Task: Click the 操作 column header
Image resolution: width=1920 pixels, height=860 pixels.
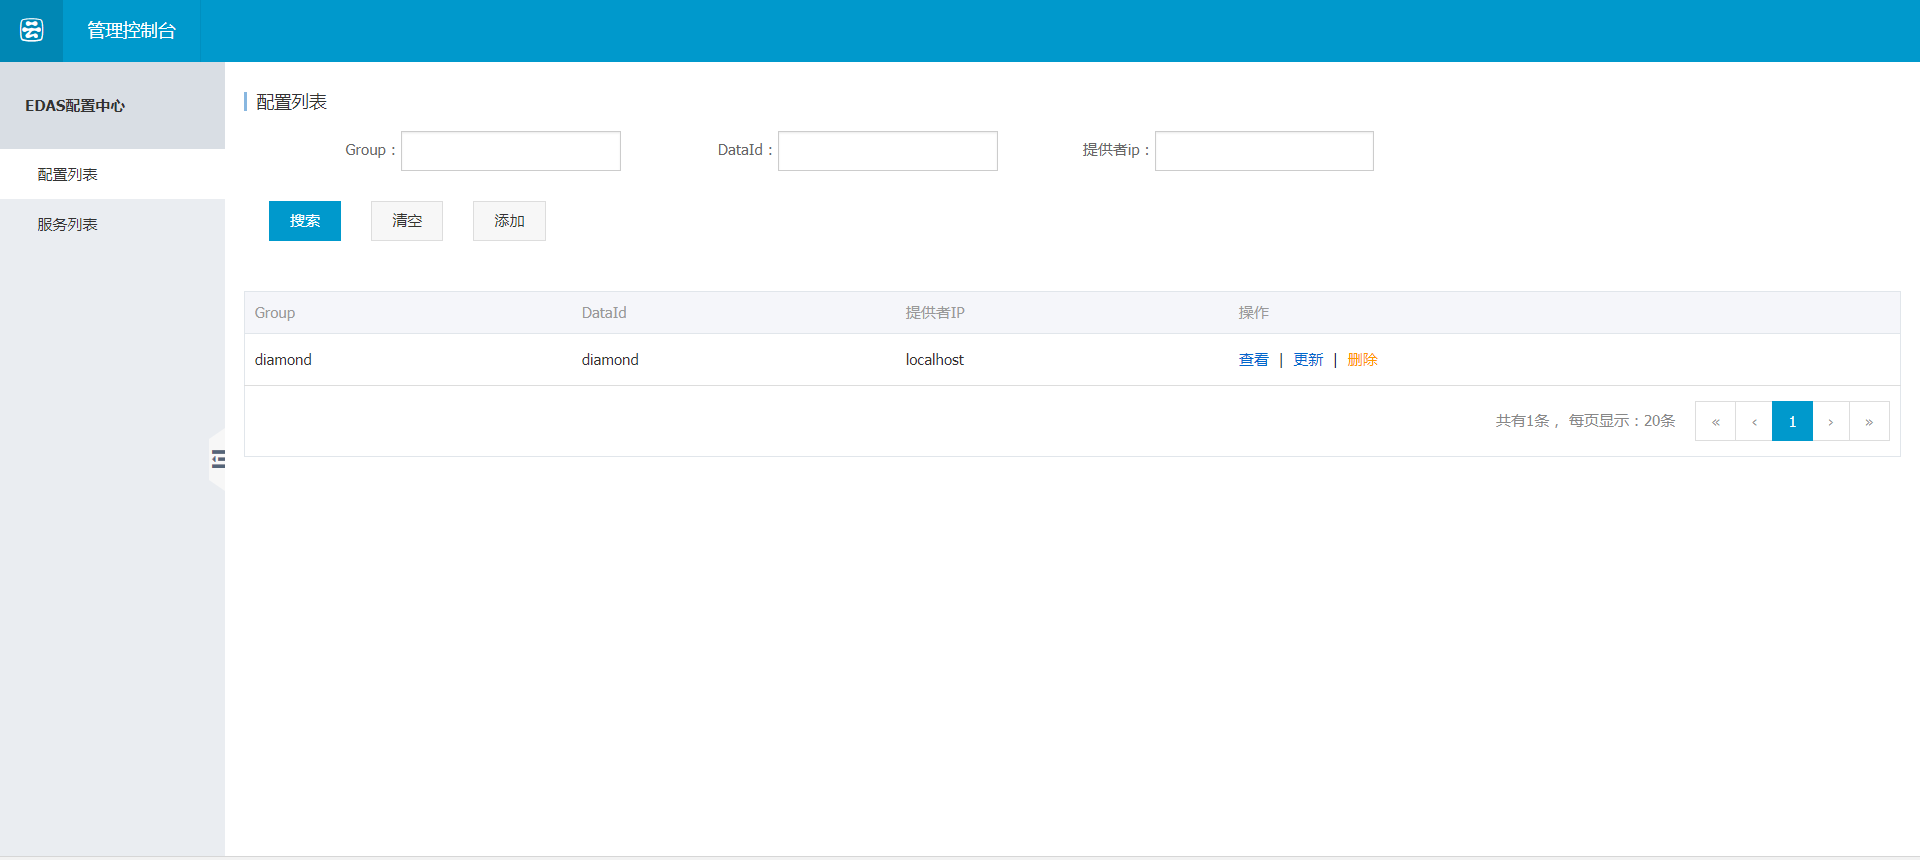Action: point(1253,313)
